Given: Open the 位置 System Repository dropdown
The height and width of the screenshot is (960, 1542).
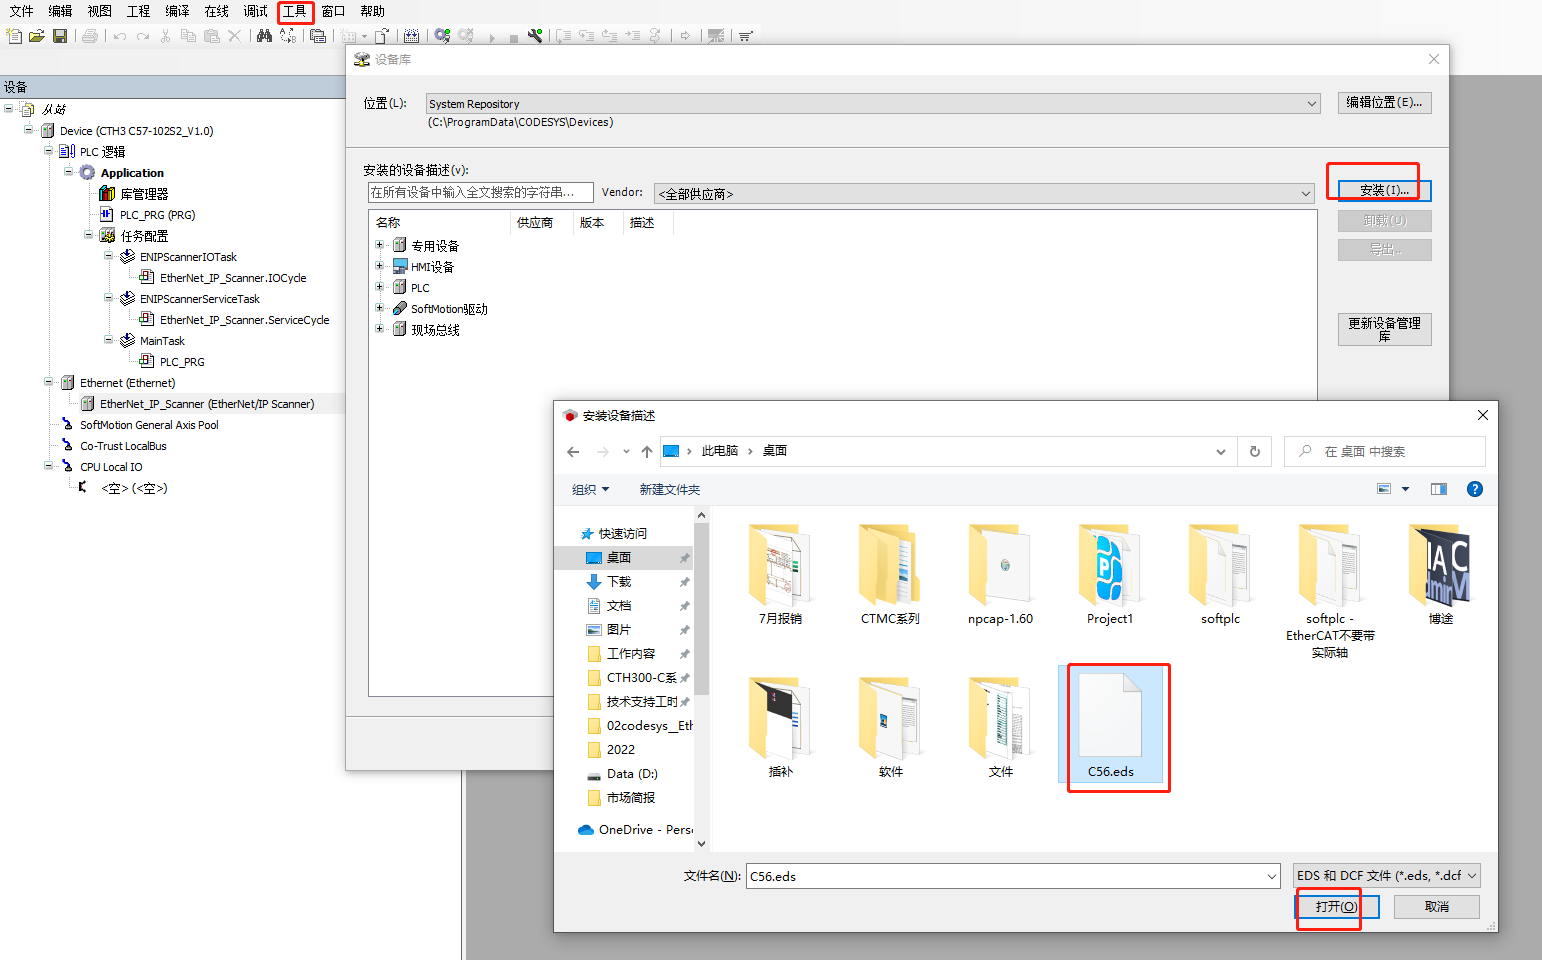Looking at the screenshot, I should [873, 104].
